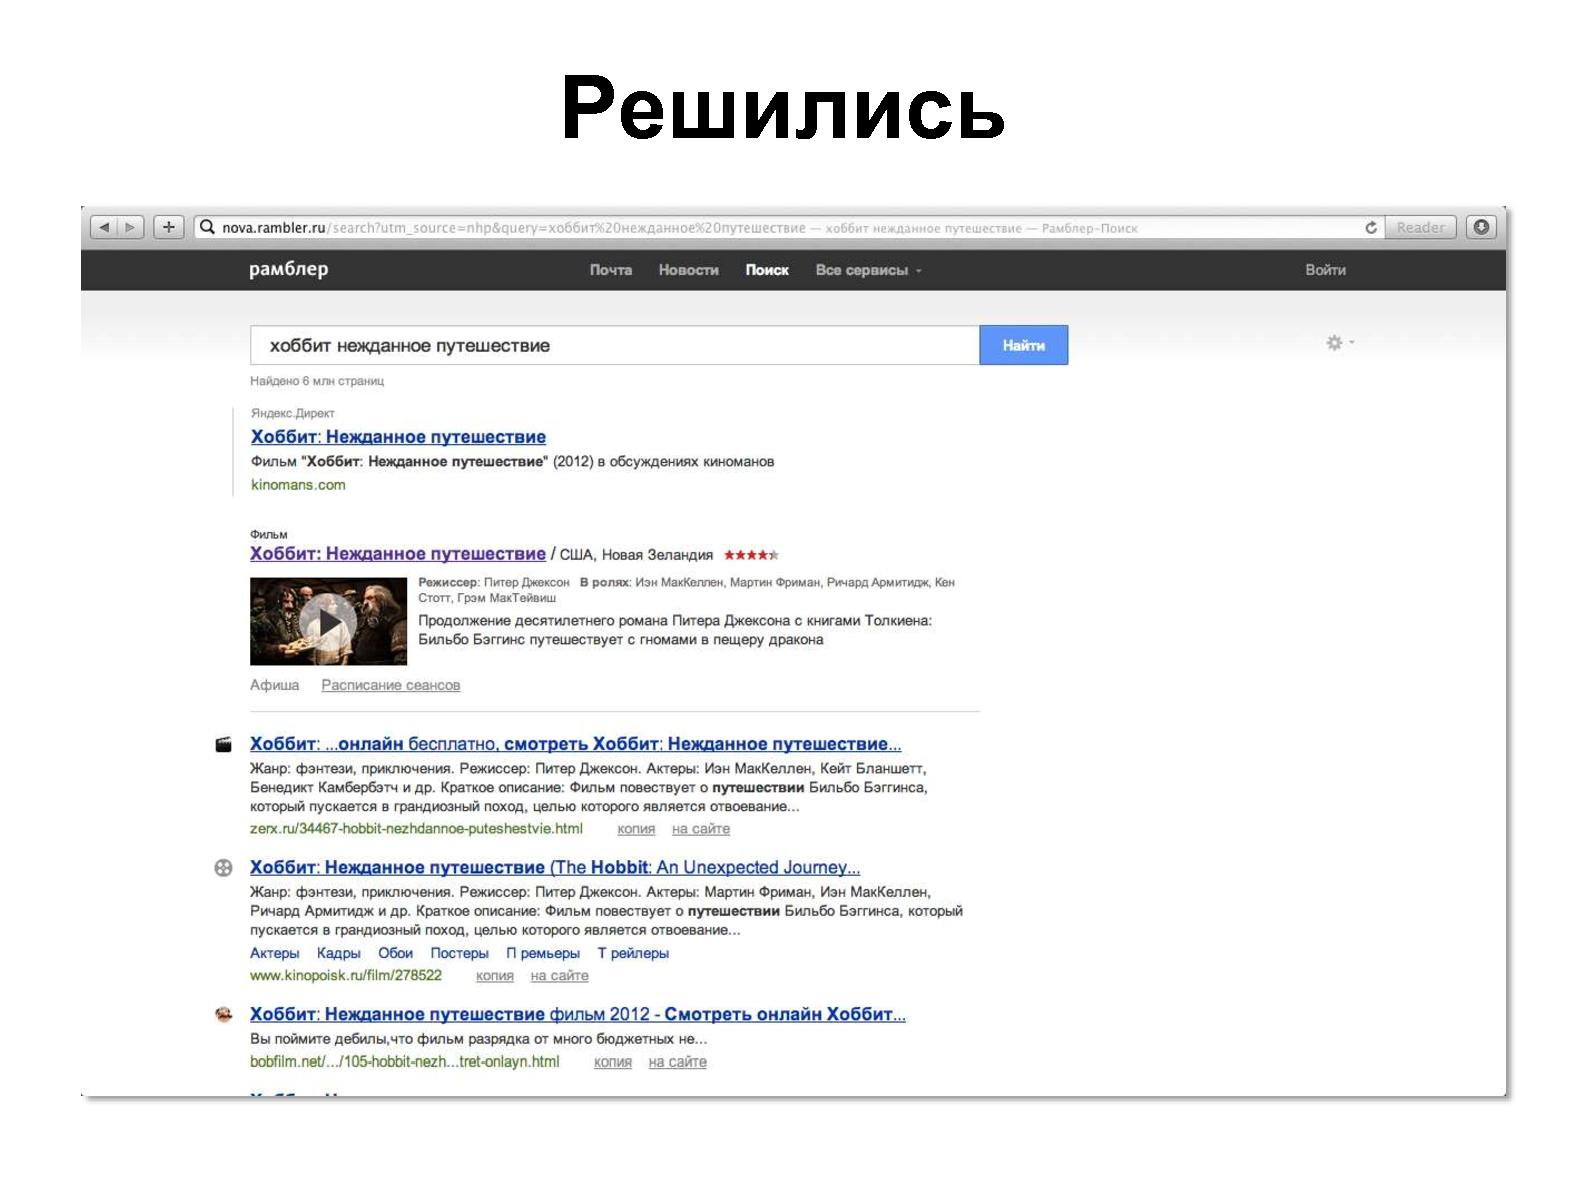Screen dimensions: 1588x1190
Task: Click the search query input field
Action: pos(614,345)
